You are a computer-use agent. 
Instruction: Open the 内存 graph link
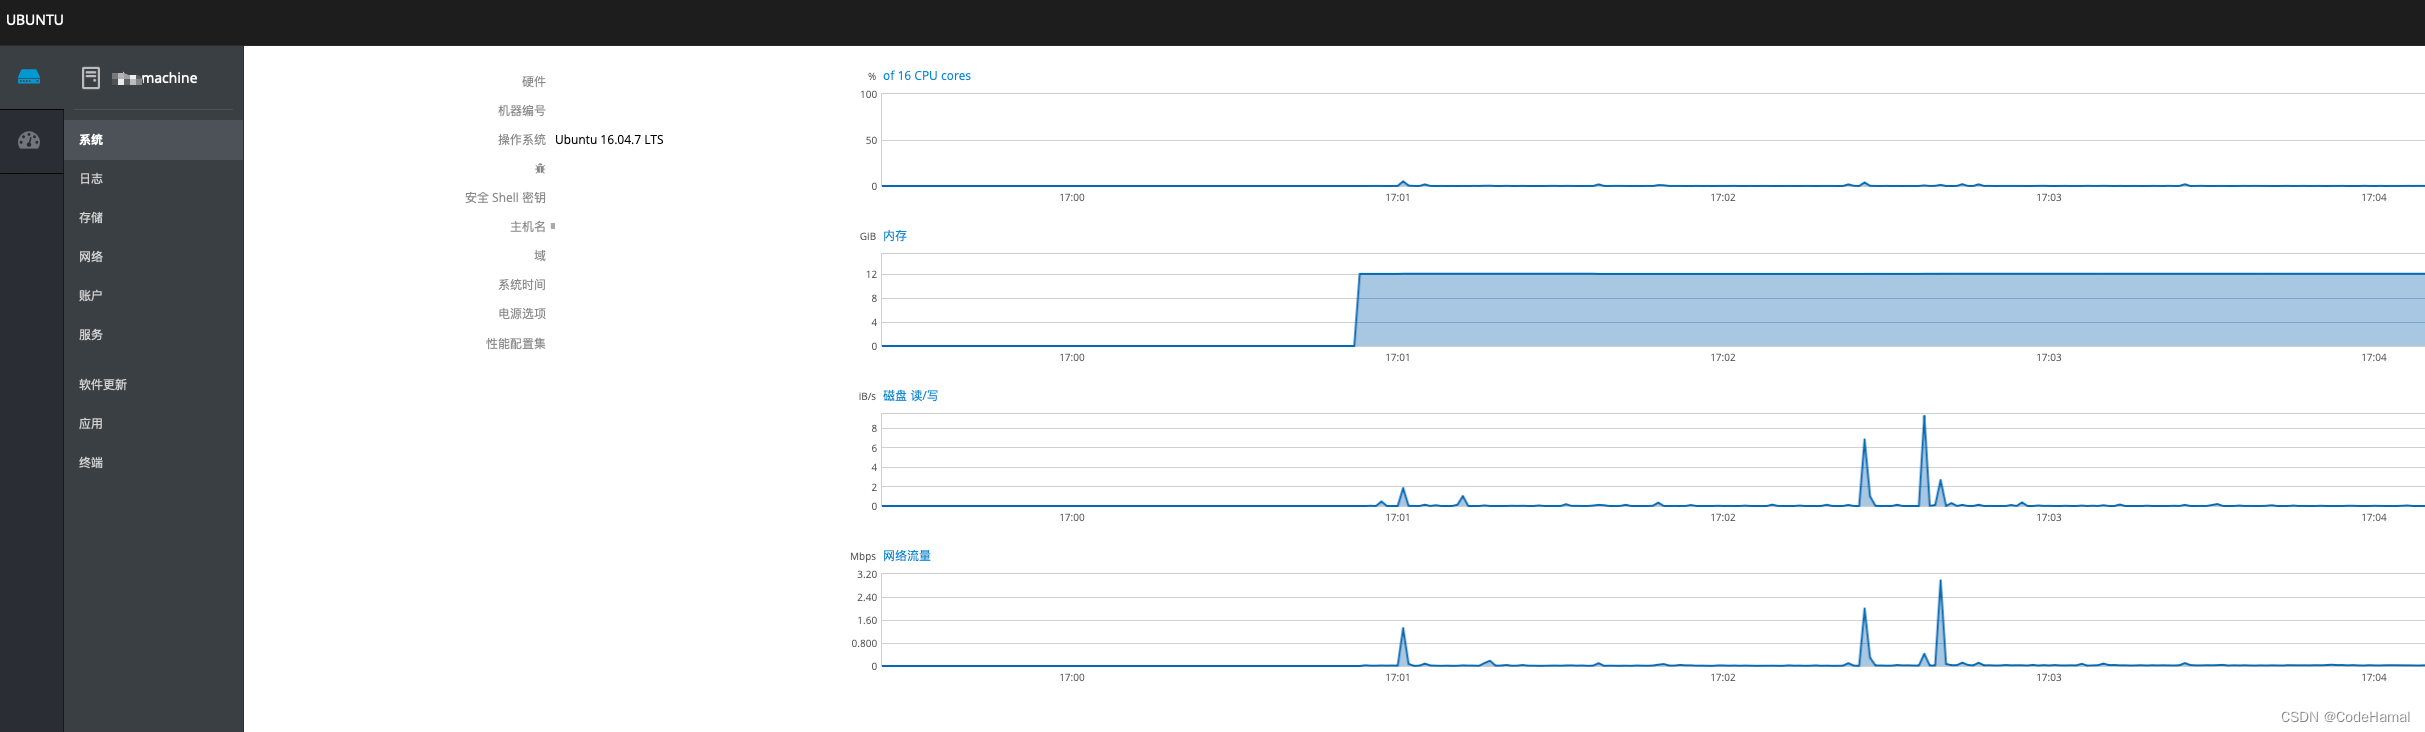(x=895, y=236)
